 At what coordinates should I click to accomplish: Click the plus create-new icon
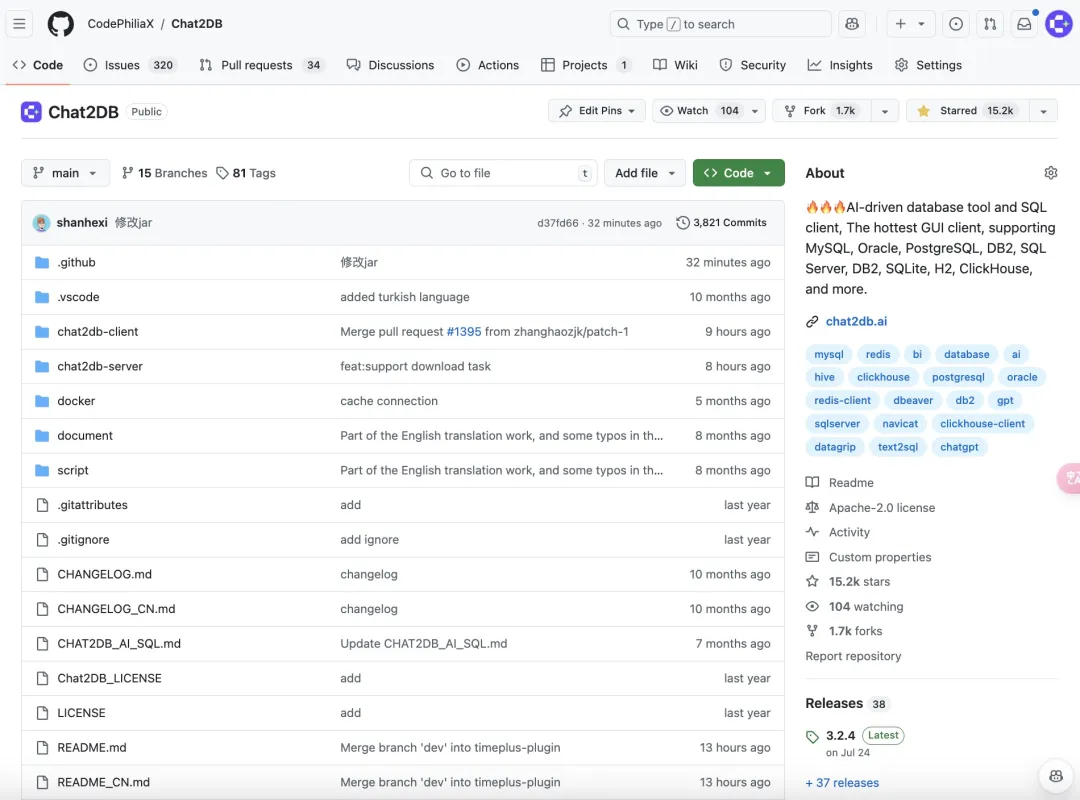click(900, 24)
